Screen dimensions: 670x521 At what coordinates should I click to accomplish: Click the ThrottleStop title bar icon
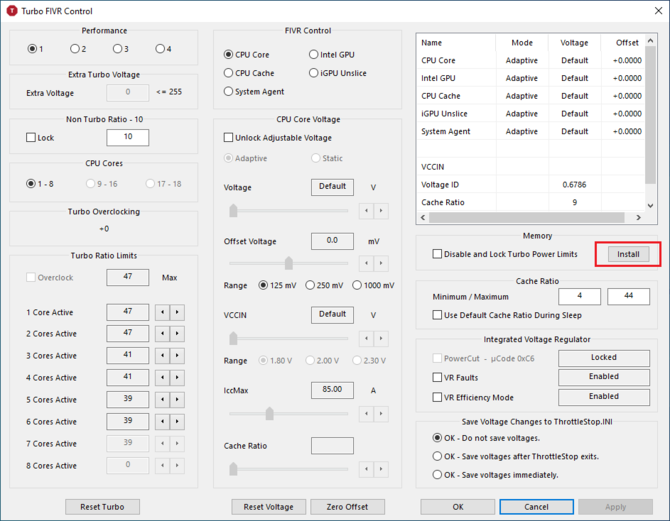pos(12,11)
